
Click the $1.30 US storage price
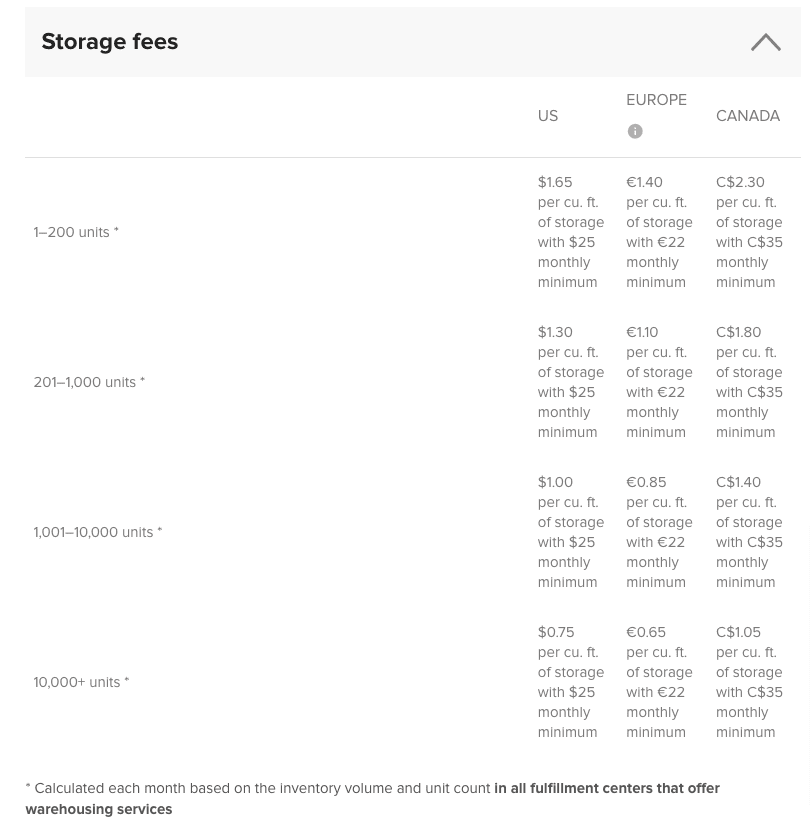(x=555, y=332)
